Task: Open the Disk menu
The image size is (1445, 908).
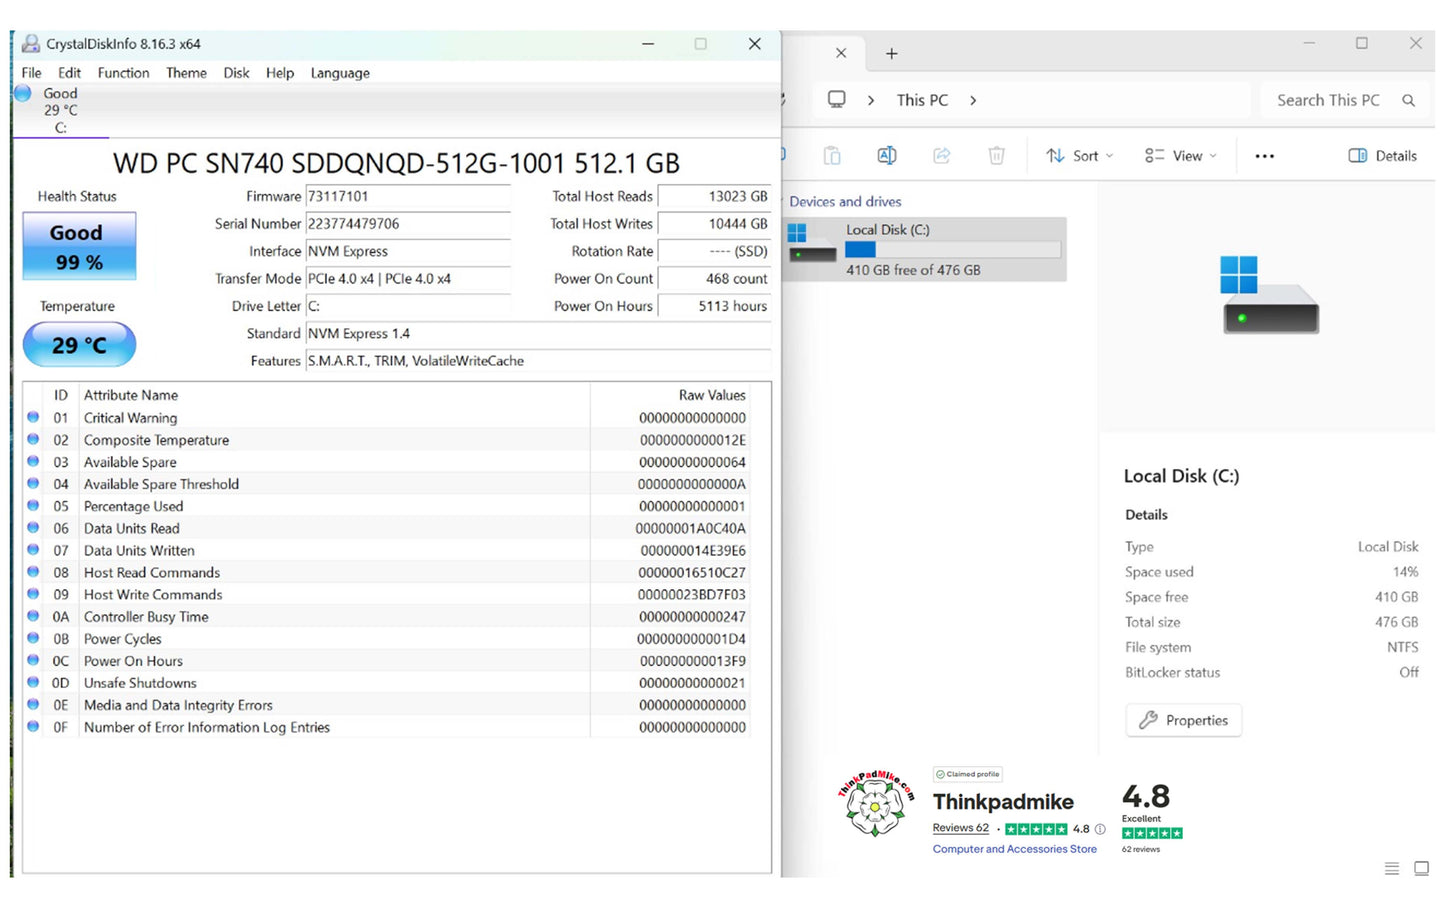Action: [x=236, y=73]
